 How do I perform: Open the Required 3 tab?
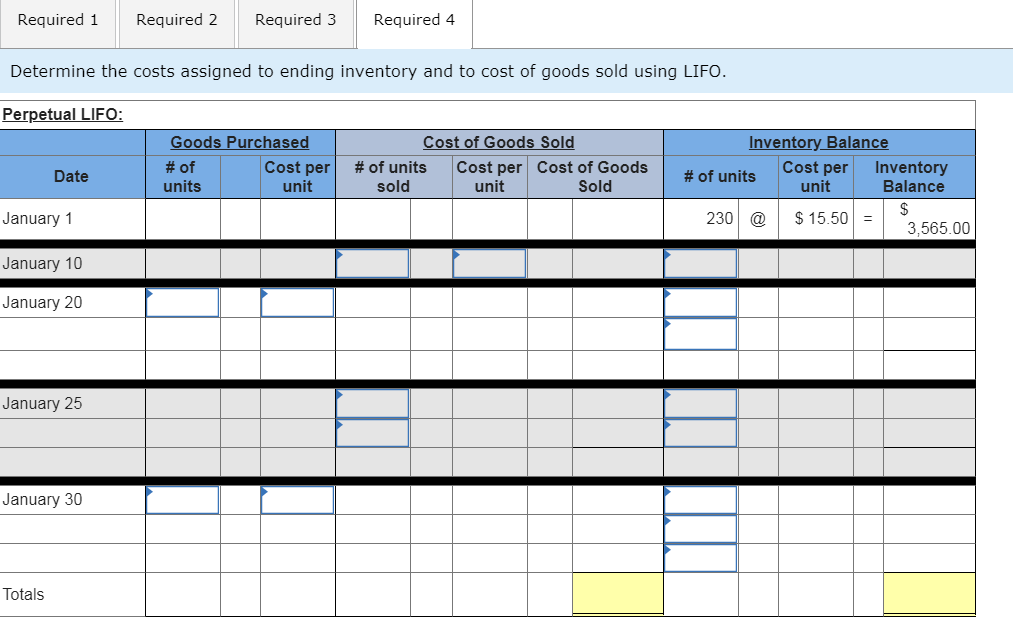[x=295, y=20]
